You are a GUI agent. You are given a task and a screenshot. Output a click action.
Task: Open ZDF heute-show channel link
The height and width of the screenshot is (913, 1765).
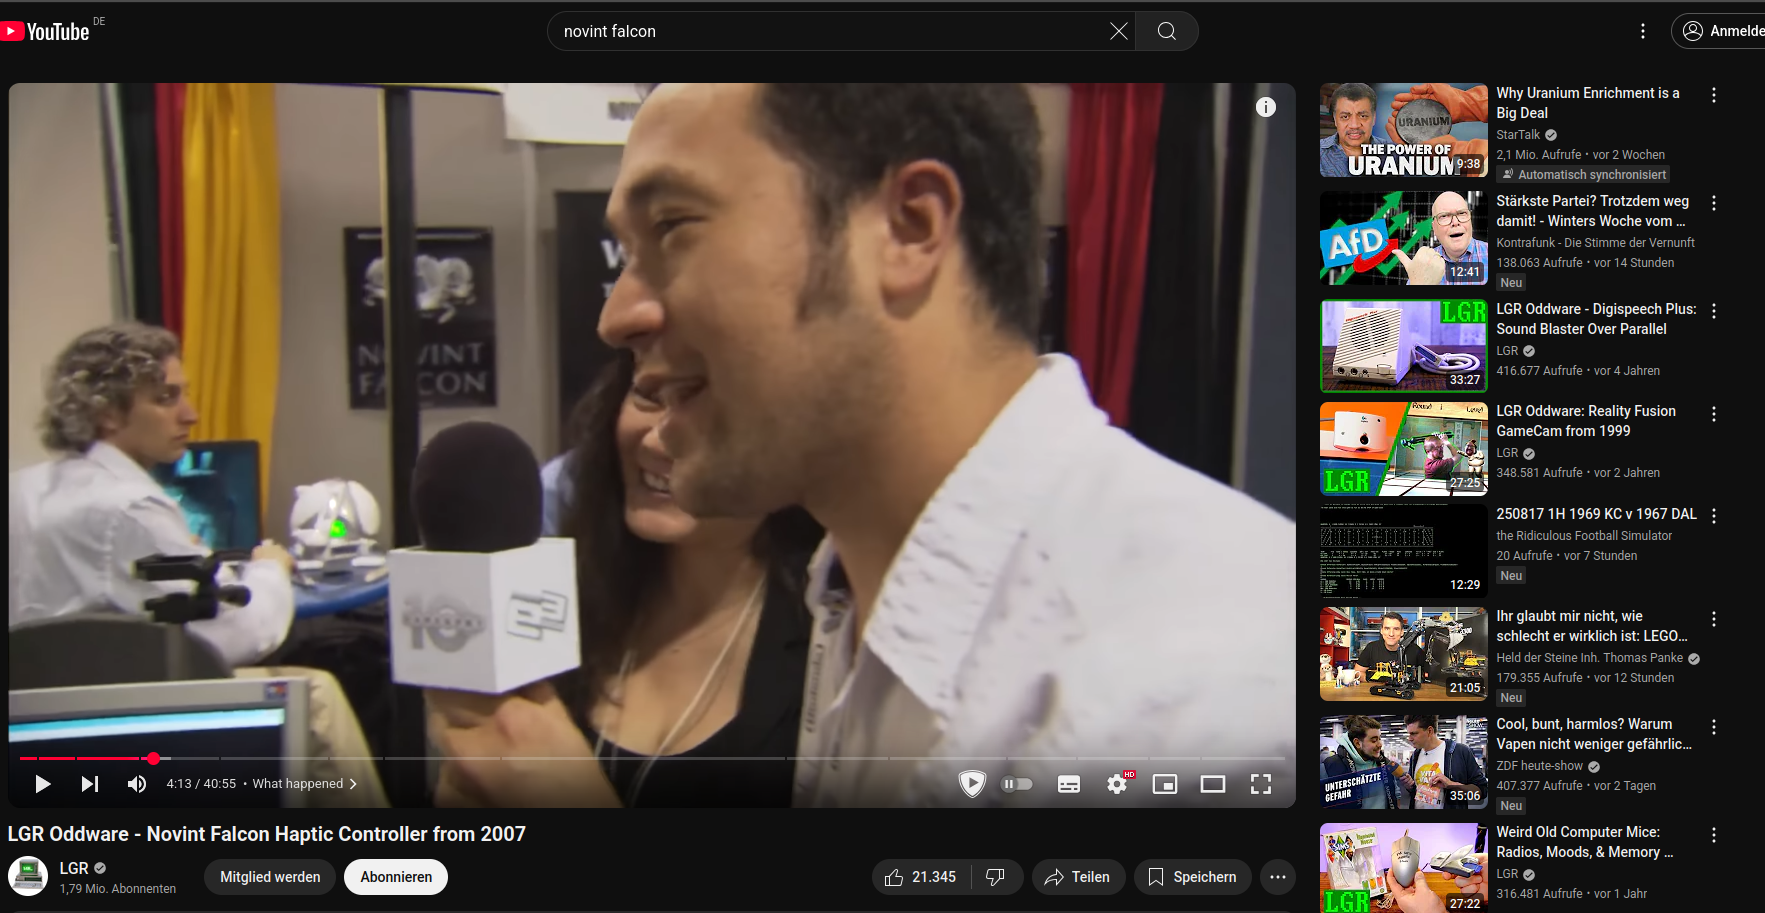(x=1540, y=766)
